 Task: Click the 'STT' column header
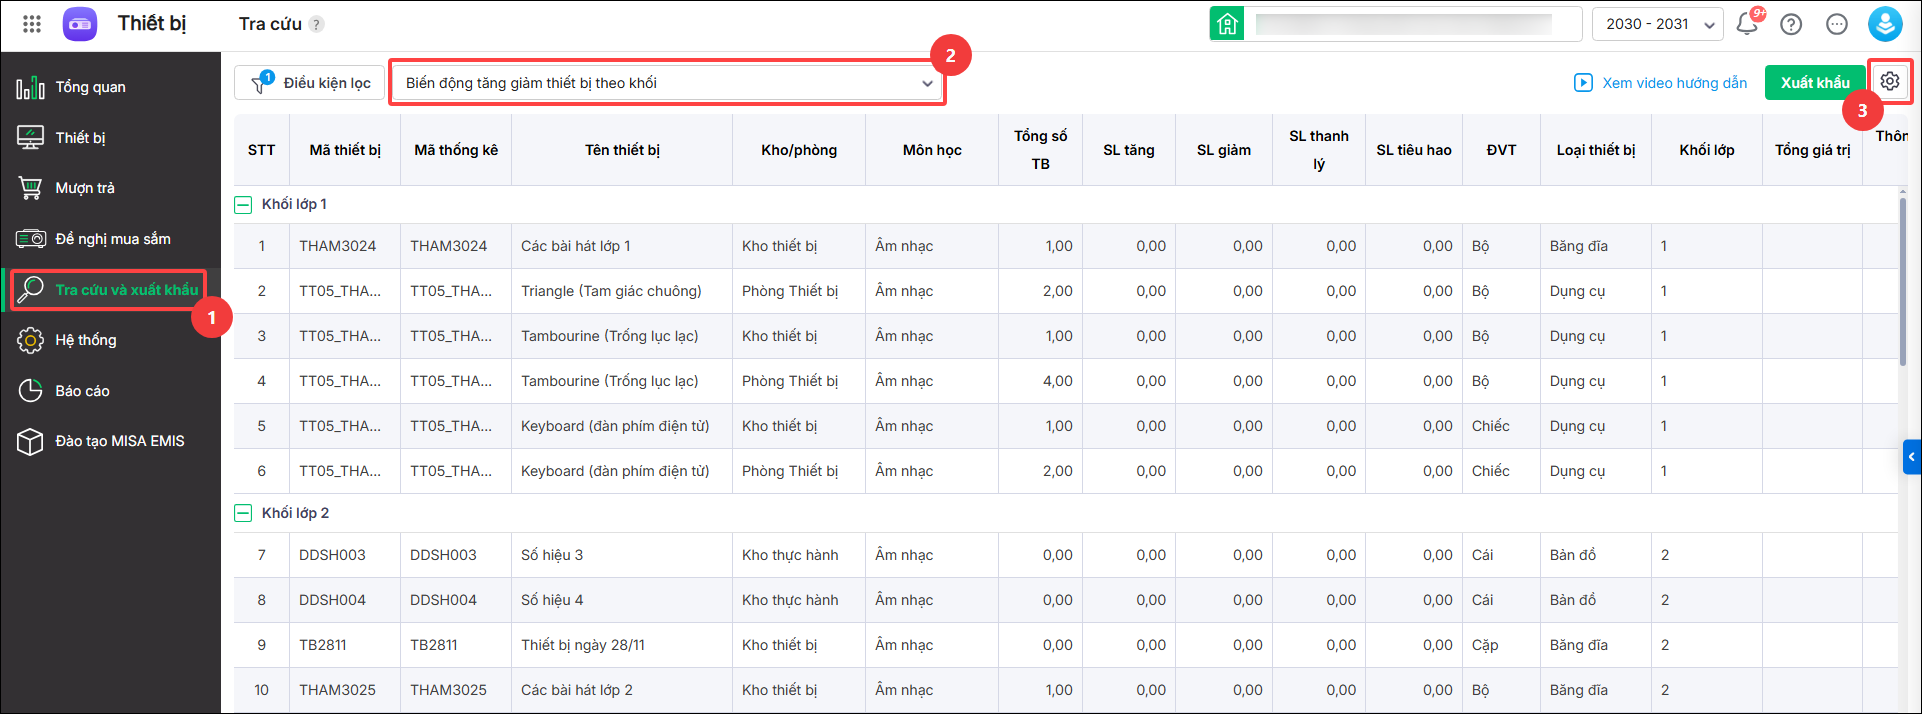click(x=262, y=150)
